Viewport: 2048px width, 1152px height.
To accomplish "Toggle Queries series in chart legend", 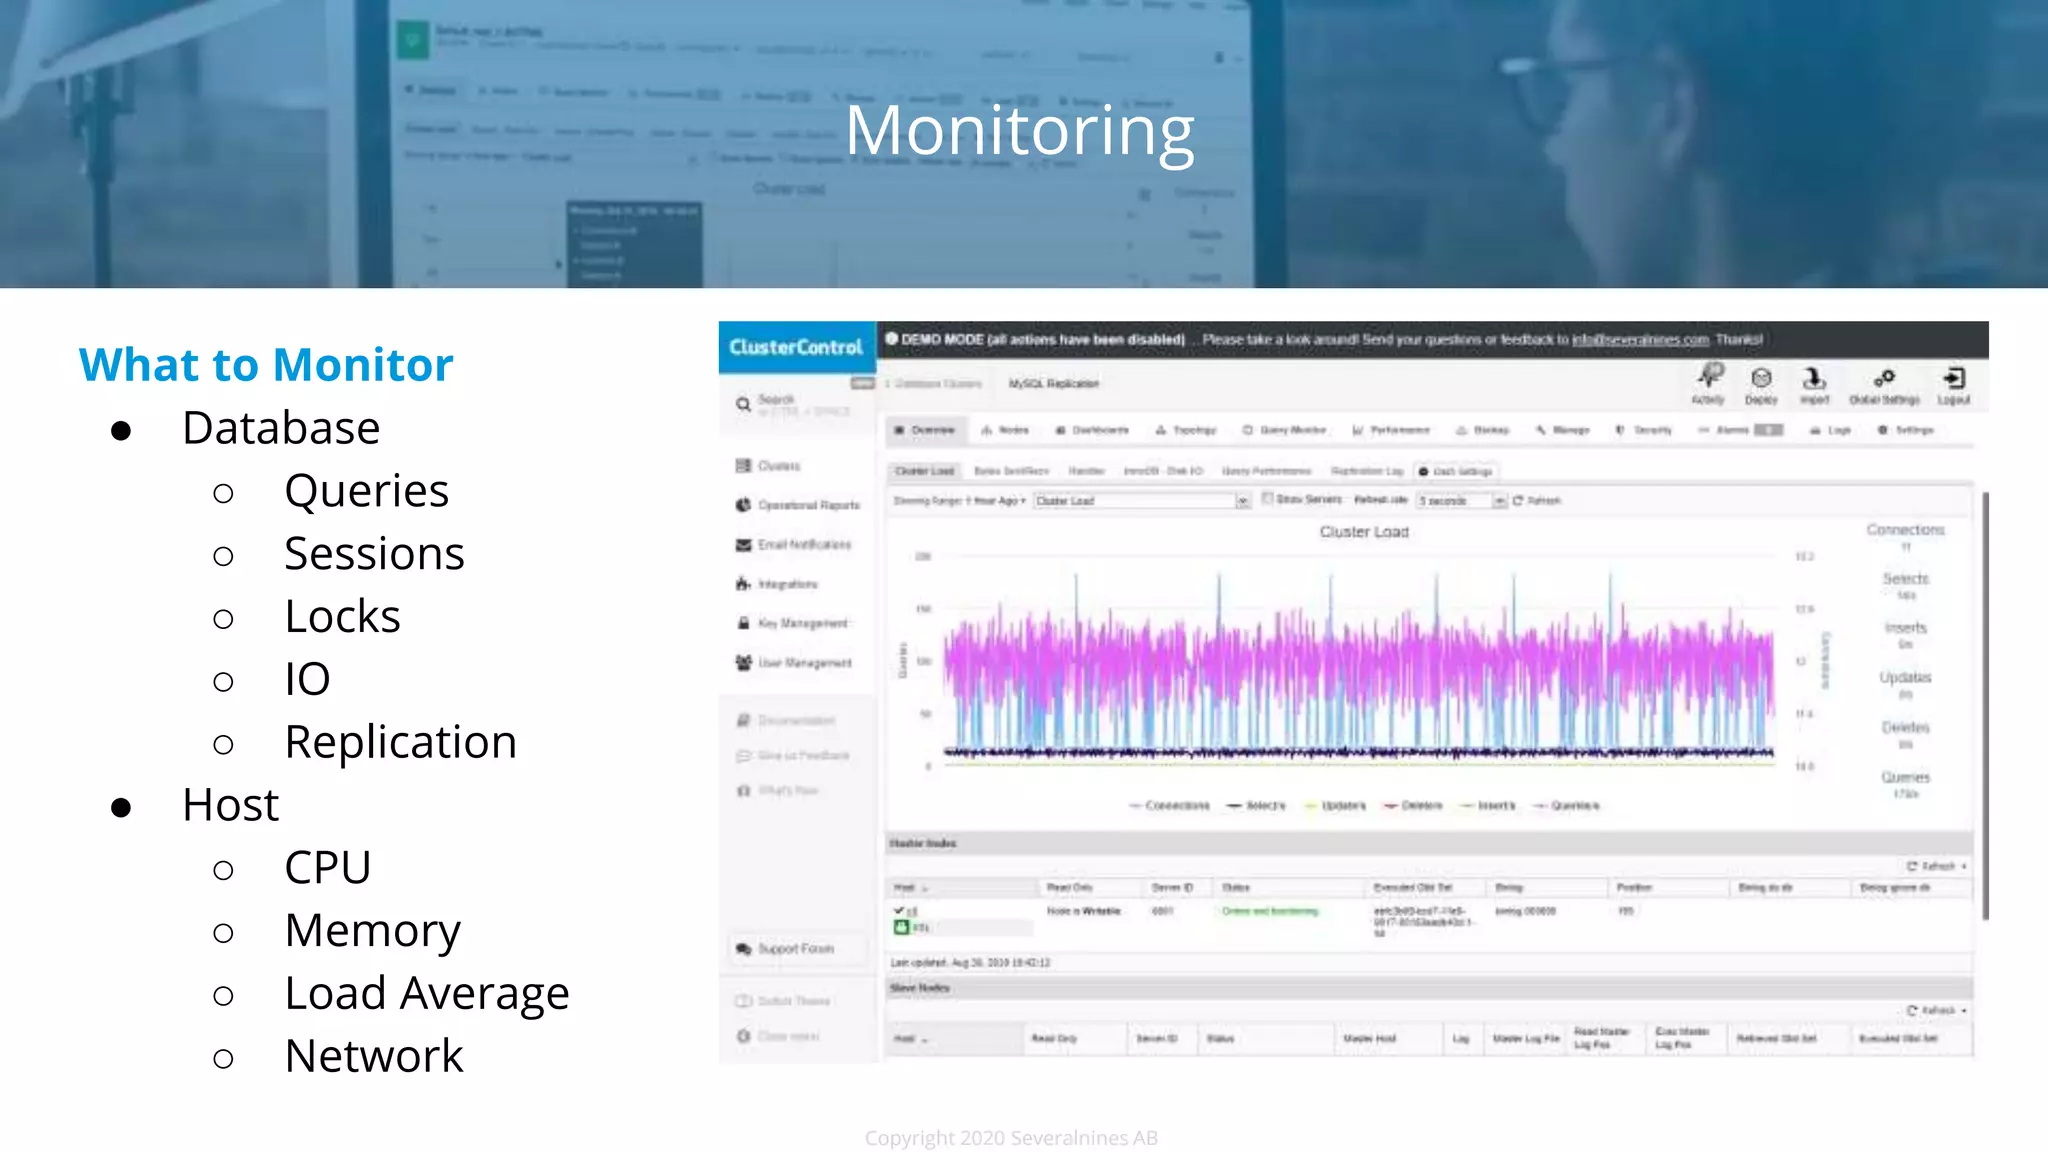I will (1567, 806).
